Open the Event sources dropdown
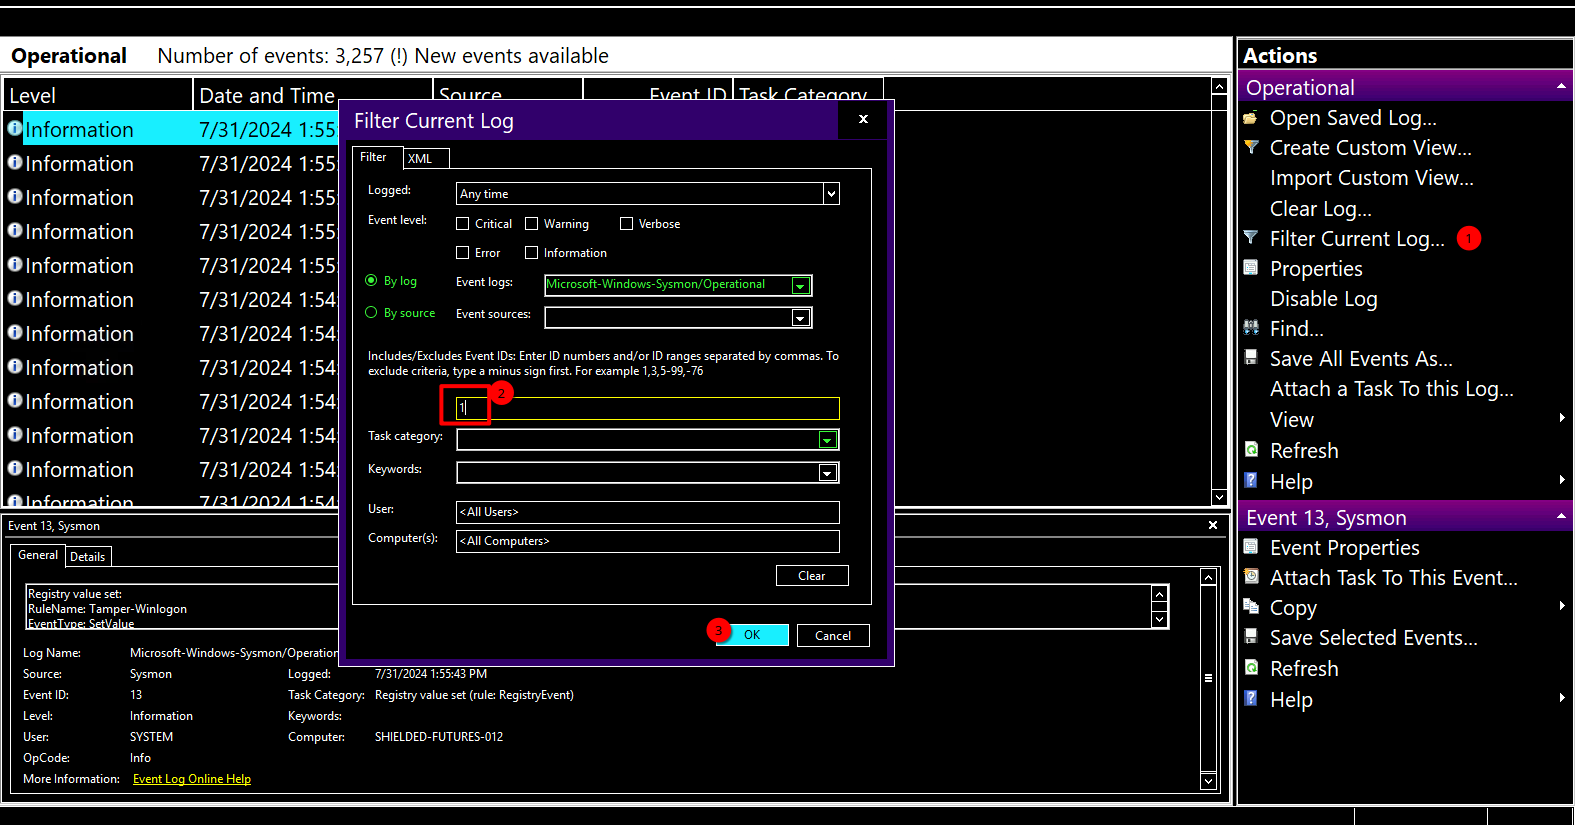The height and width of the screenshot is (825, 1575). pyautogui.click(x=800, y=318)
